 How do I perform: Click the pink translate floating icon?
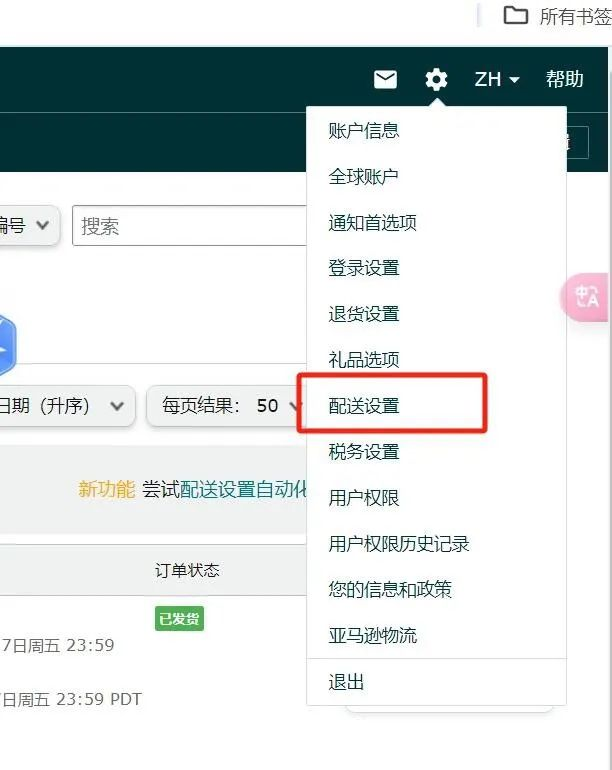(x=585, y=297)
